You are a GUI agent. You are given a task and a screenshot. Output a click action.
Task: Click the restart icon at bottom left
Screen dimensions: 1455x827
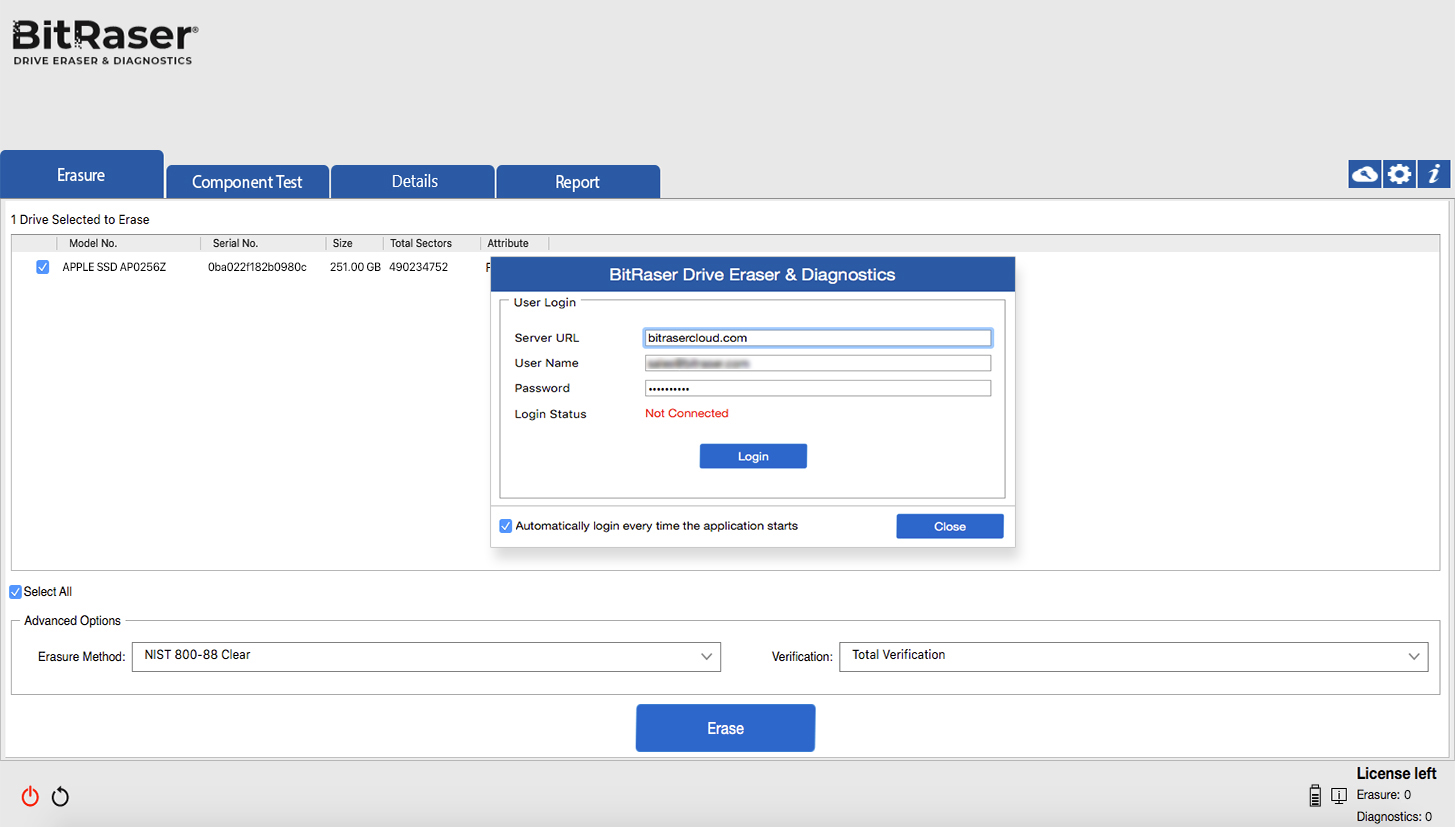click(60, 796)
